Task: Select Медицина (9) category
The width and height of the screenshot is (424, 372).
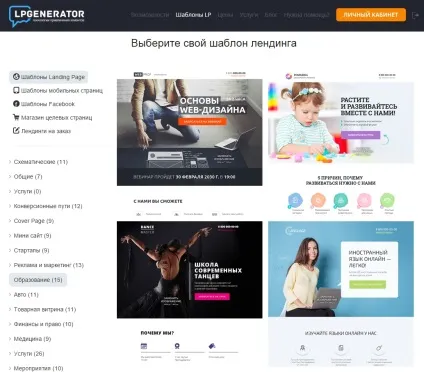Action: point(32,339)
